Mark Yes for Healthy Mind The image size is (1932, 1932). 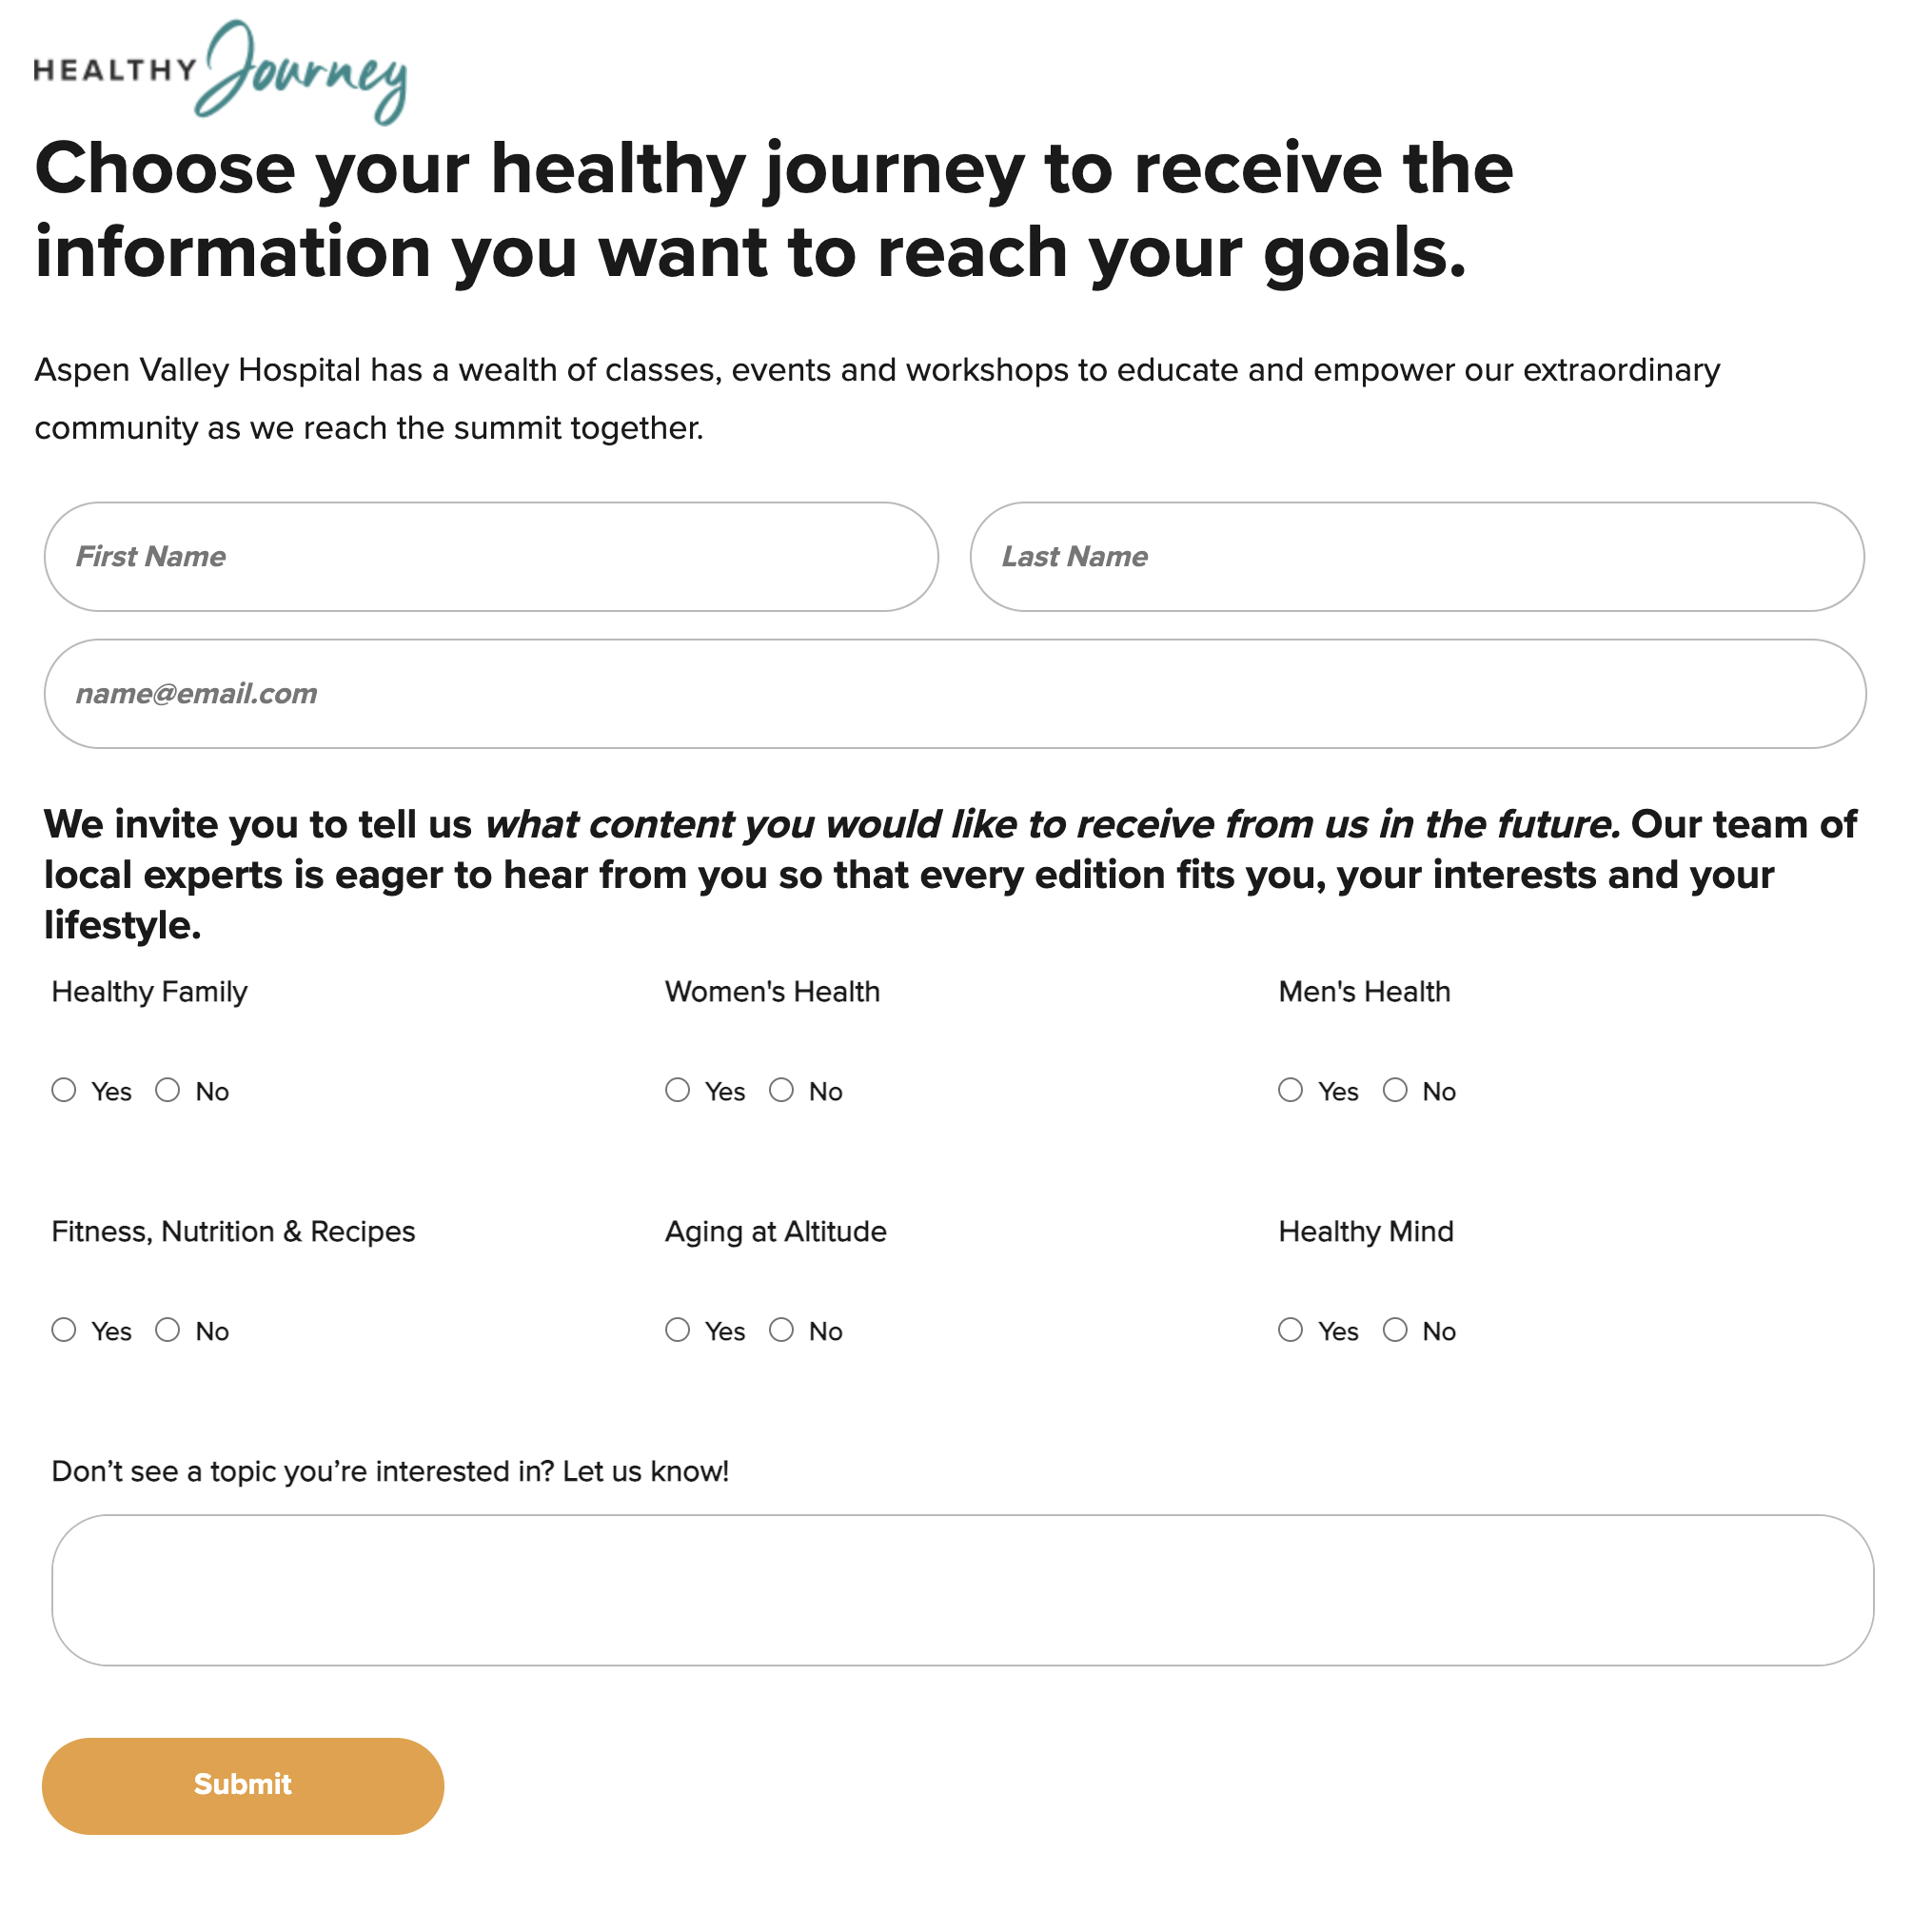[x=1291, y=1330]
